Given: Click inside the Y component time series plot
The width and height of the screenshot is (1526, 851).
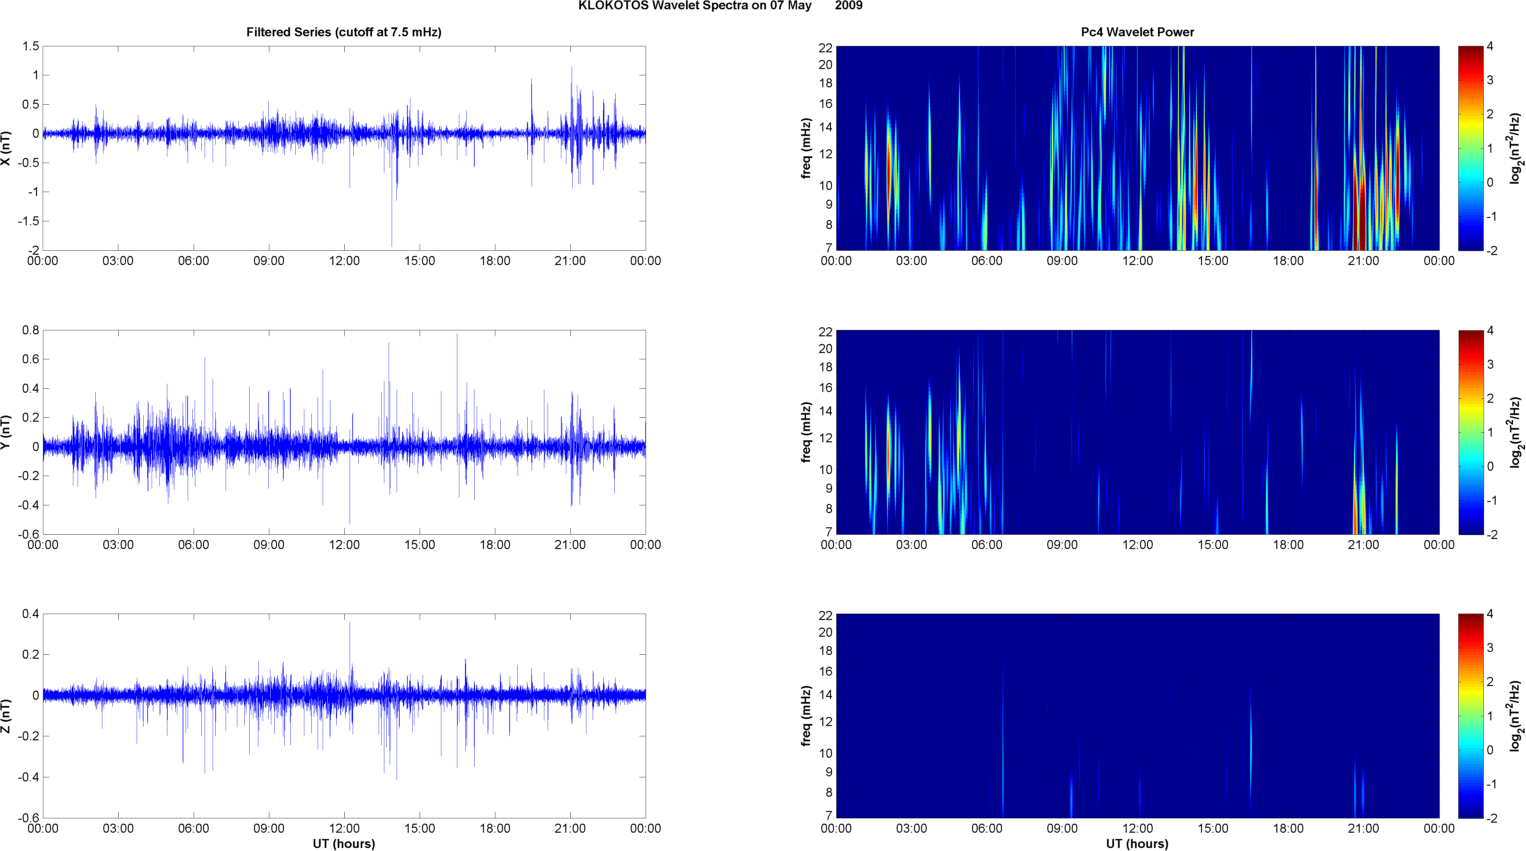Looking at the screenshot, I should click(344, 432).
